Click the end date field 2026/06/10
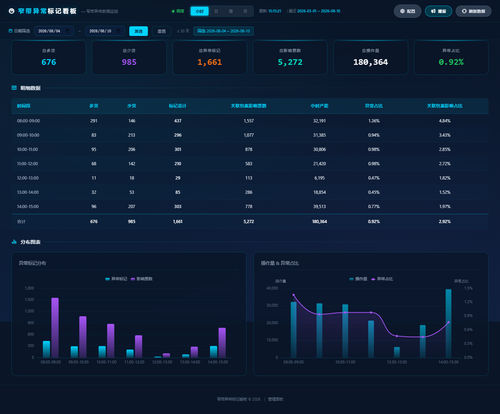 [x=105, y=31]
